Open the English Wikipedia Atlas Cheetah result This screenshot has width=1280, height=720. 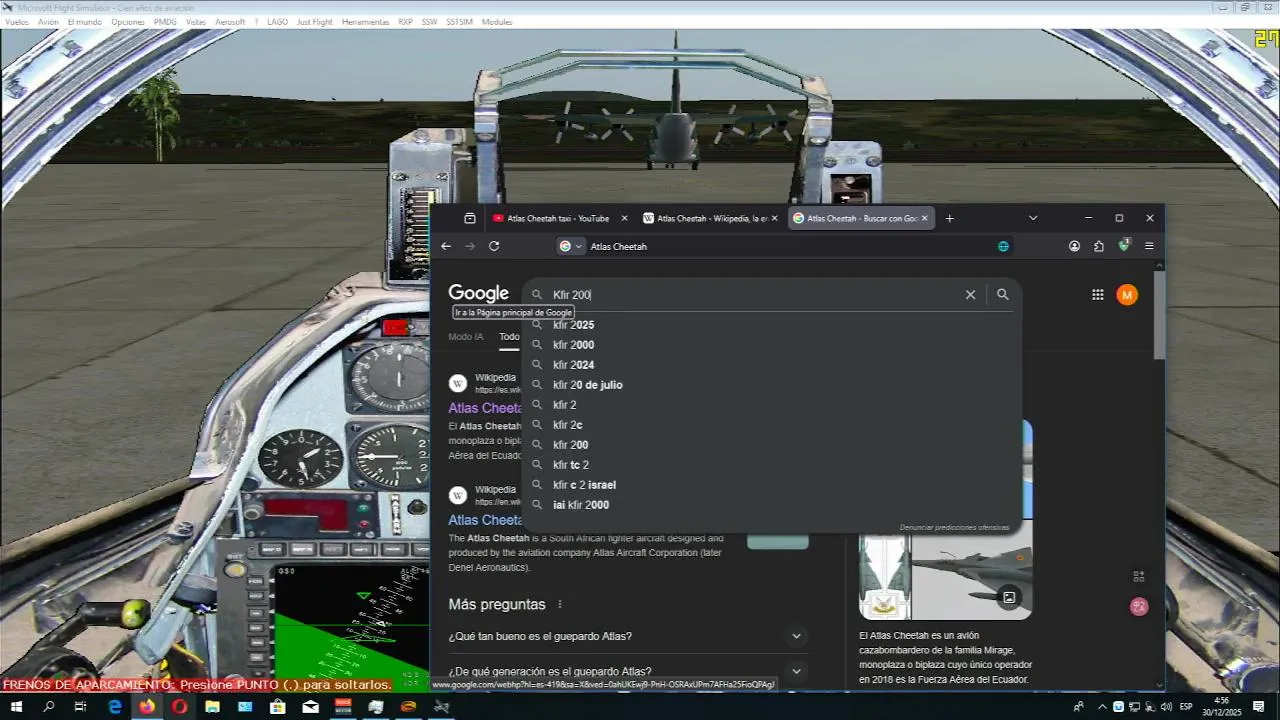tap(485, 520)
